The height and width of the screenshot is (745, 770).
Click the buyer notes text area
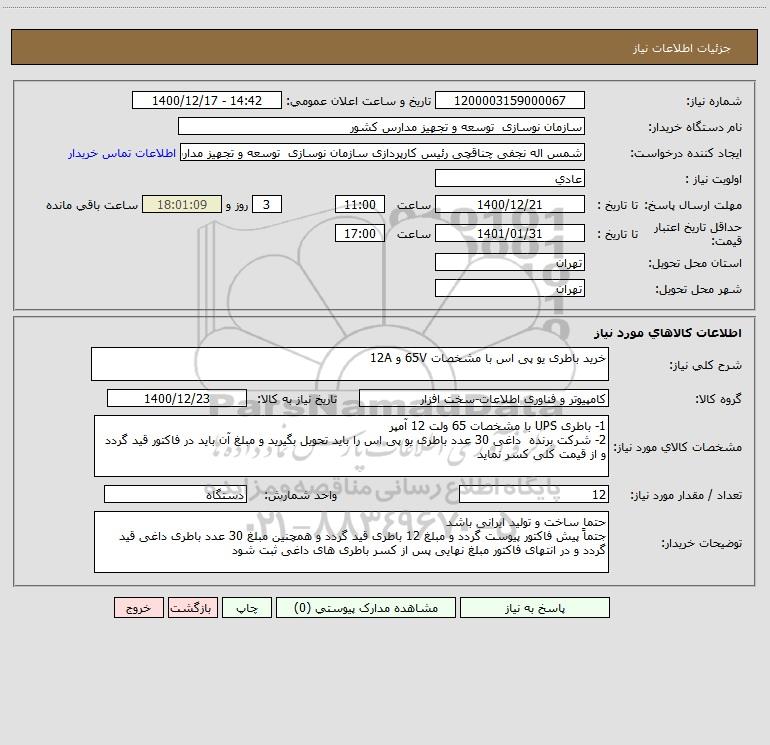click(x=351, y=542)
